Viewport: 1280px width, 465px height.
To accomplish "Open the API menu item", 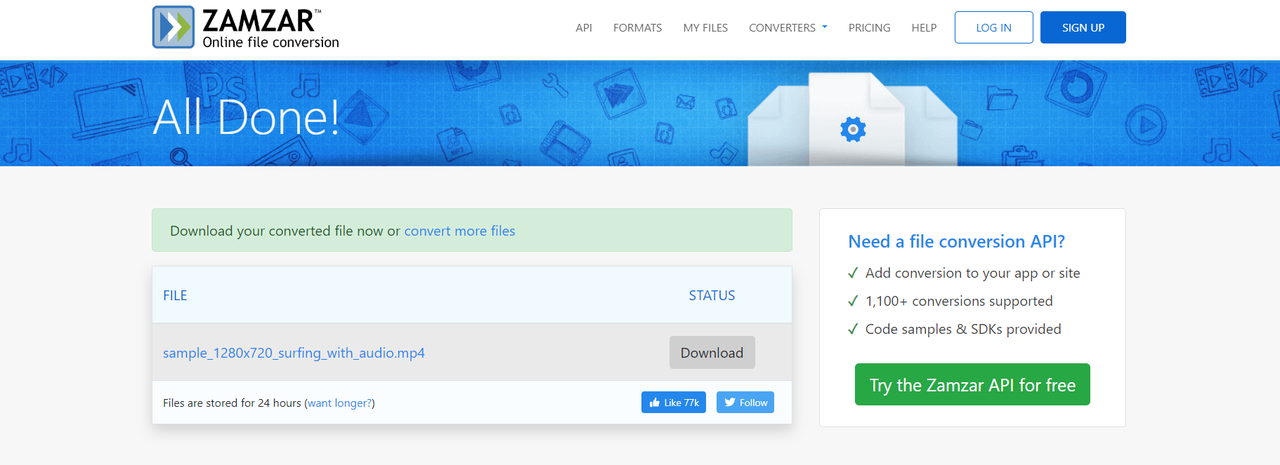I will pyautogui.click(x=584, y=28).
